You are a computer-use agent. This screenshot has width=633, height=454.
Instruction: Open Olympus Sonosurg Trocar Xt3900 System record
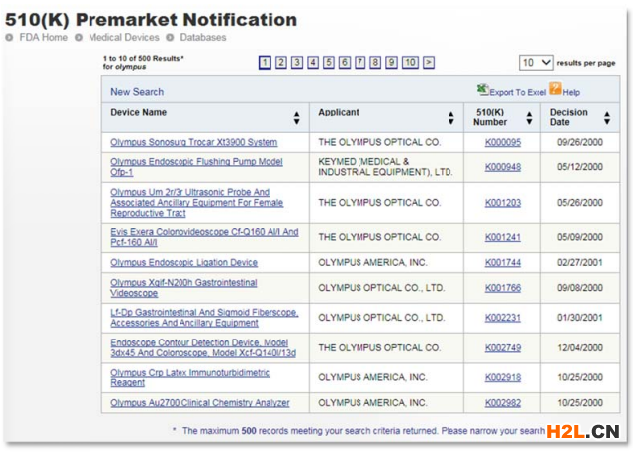pyautogui.click(x=193, y=142)
